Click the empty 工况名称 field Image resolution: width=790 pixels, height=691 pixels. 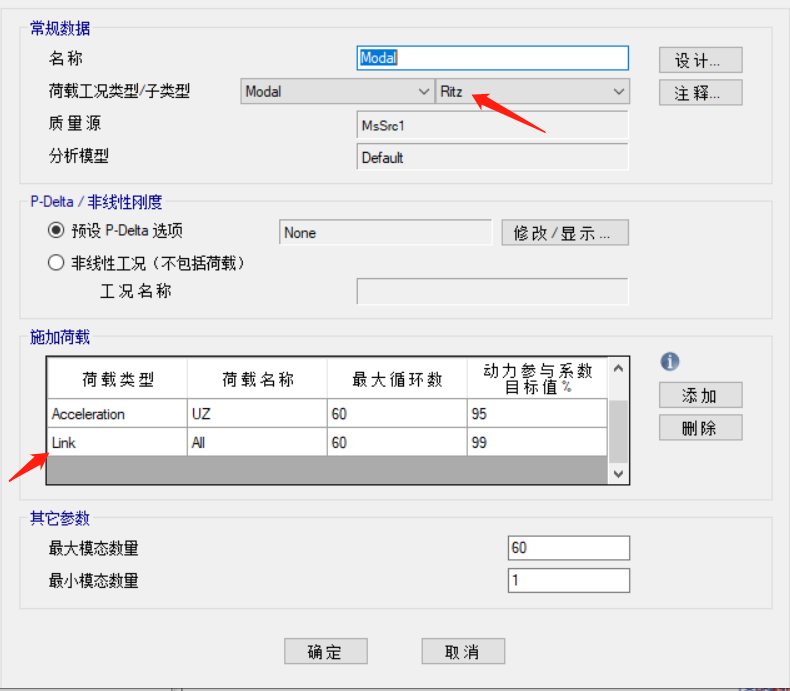click(492, 291)
